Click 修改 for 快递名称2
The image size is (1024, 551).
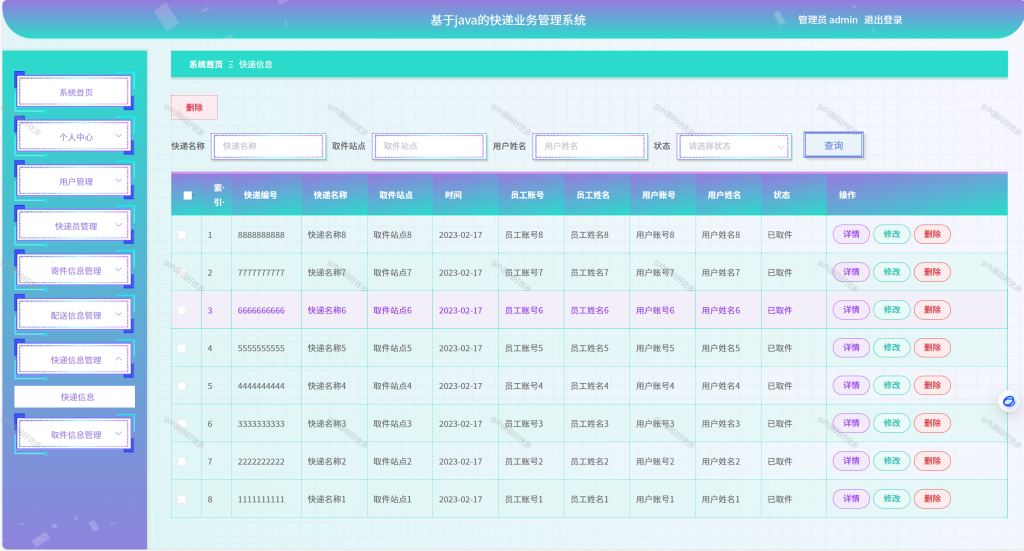coord(891,462)
